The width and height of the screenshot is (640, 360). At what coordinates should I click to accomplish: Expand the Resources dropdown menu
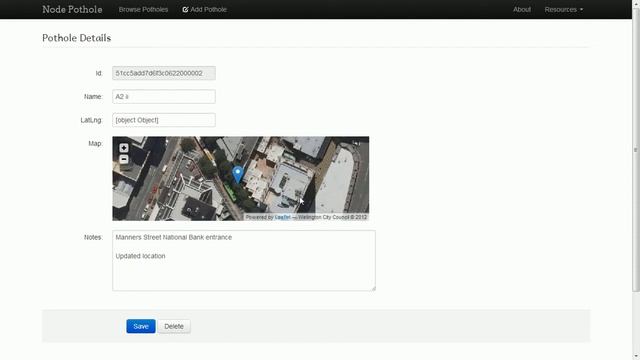[563, 9]
